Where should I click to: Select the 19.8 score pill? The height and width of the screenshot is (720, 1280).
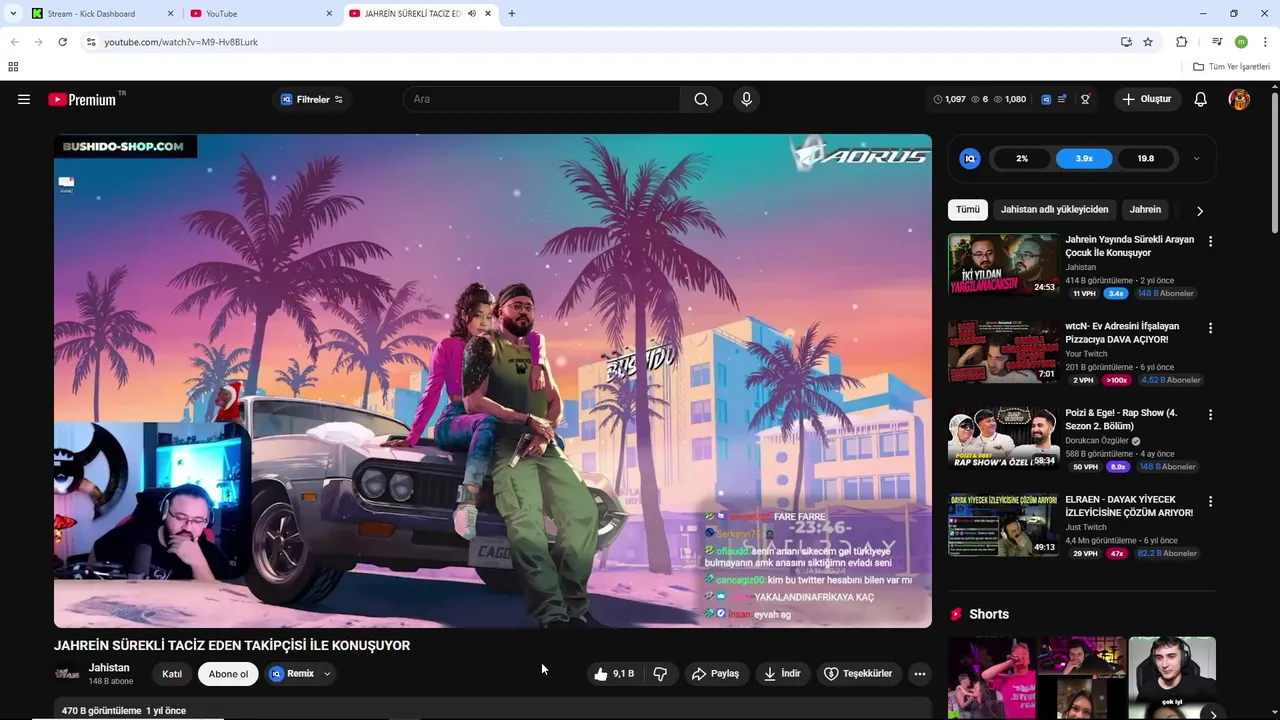coord(1146,158)
